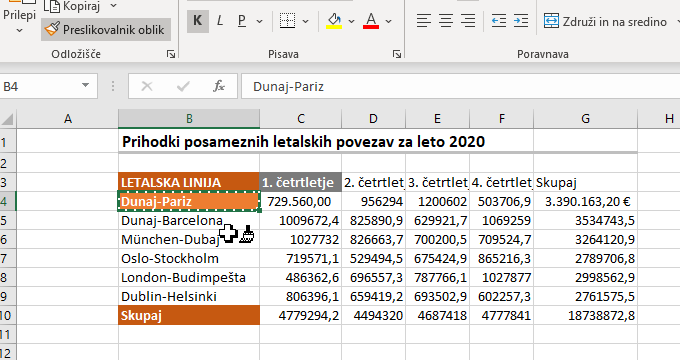Toggle bold K formatting
This screenshot has width=680, height=360.
(198, 21)
